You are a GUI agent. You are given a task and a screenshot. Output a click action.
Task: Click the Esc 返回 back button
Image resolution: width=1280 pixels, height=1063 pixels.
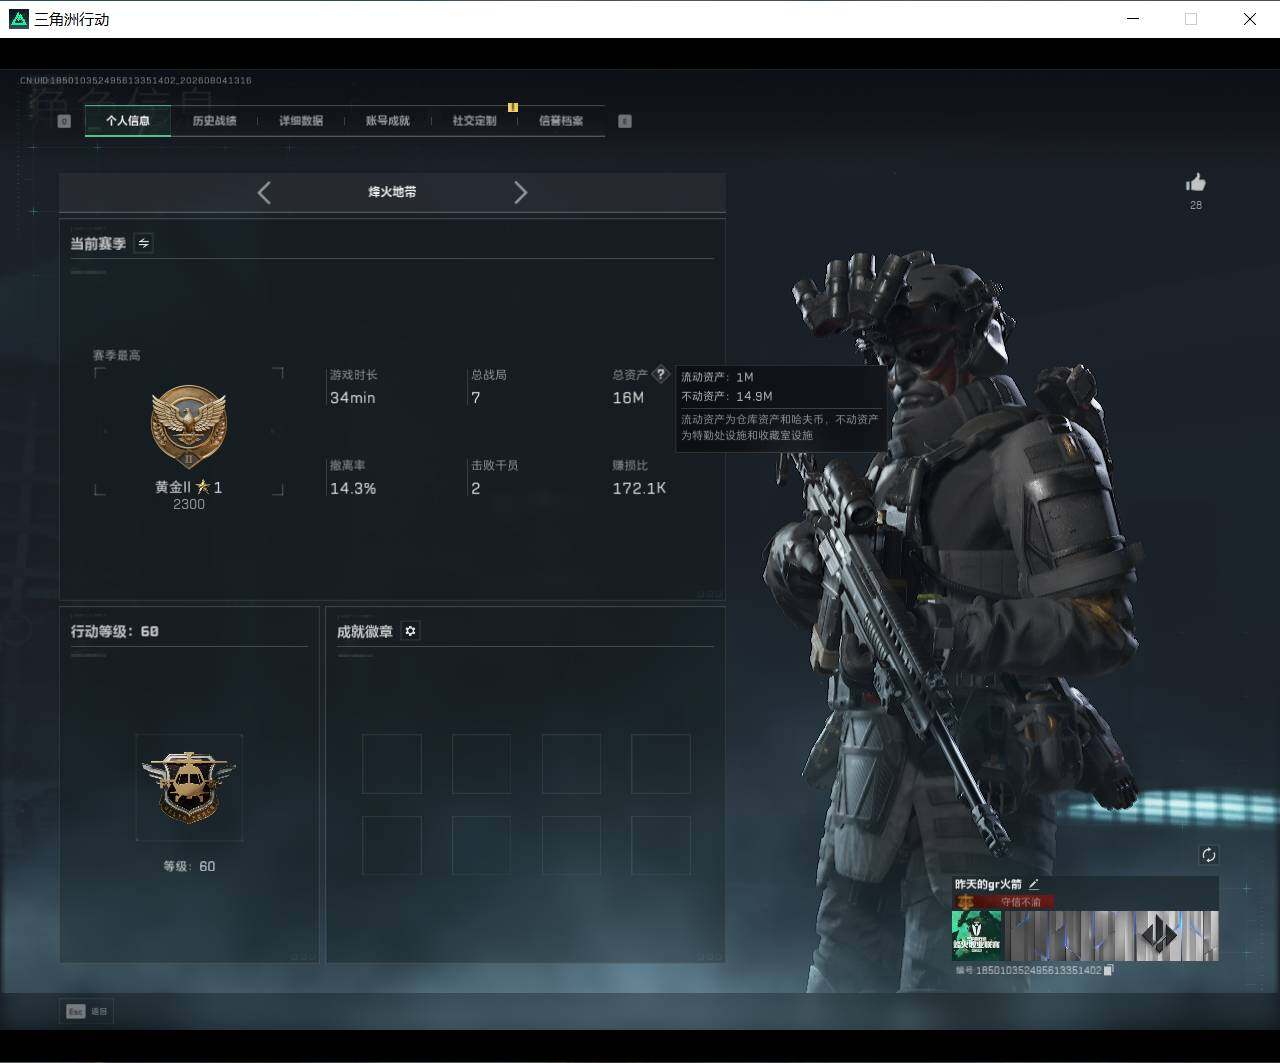point(86,1011)
